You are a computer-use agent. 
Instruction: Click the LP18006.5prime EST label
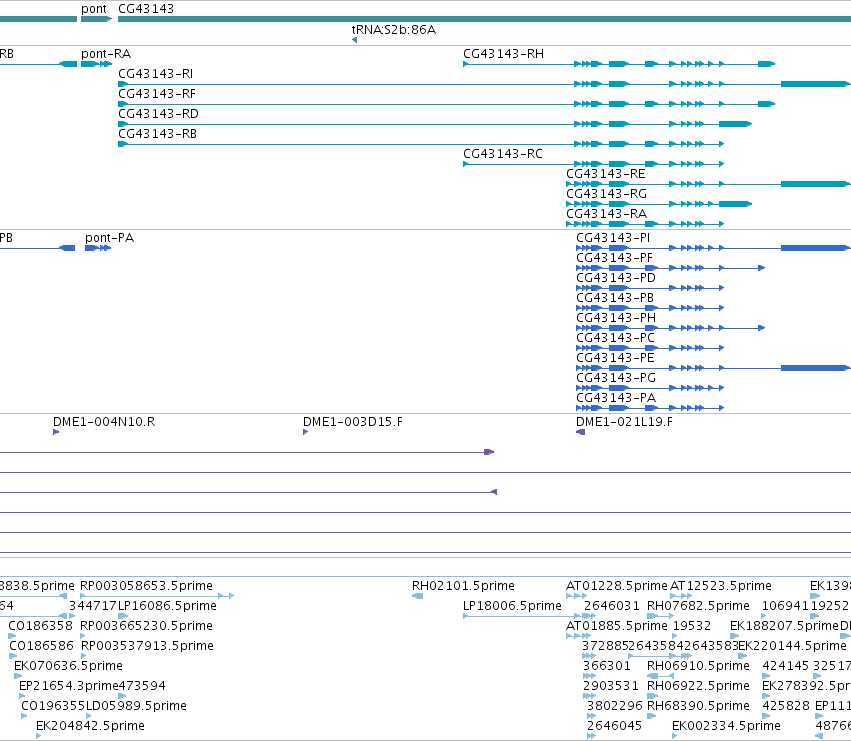(x=512, y=606)
